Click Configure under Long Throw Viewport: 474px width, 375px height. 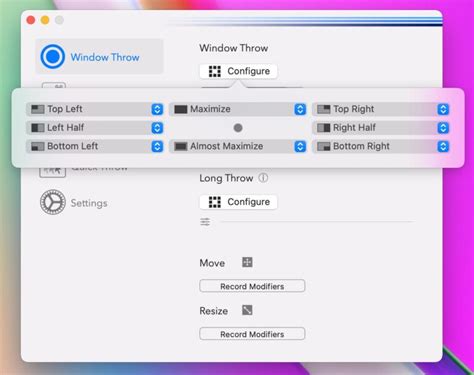pos(238,202)
